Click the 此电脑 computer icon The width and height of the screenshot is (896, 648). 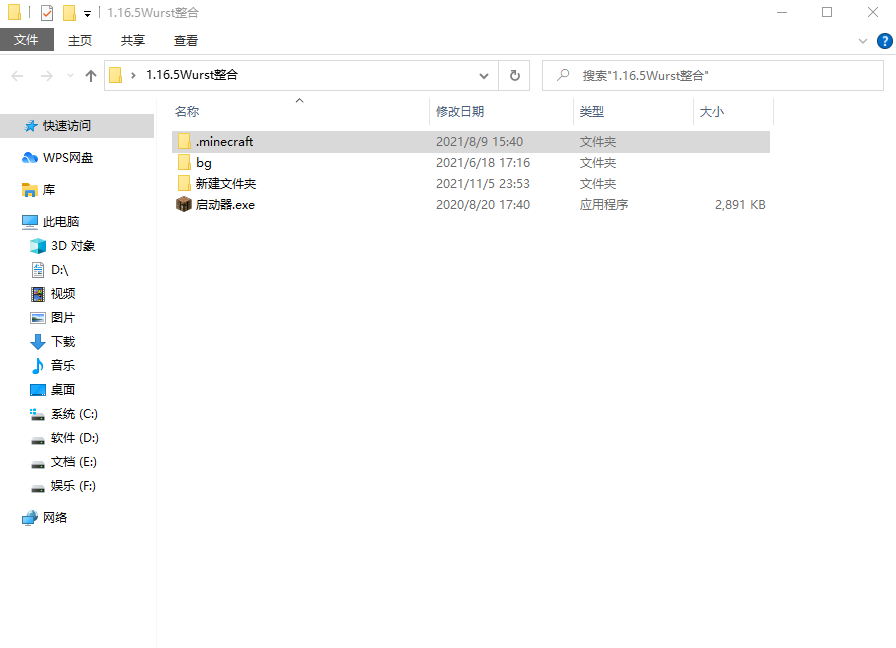click(30, 222)
